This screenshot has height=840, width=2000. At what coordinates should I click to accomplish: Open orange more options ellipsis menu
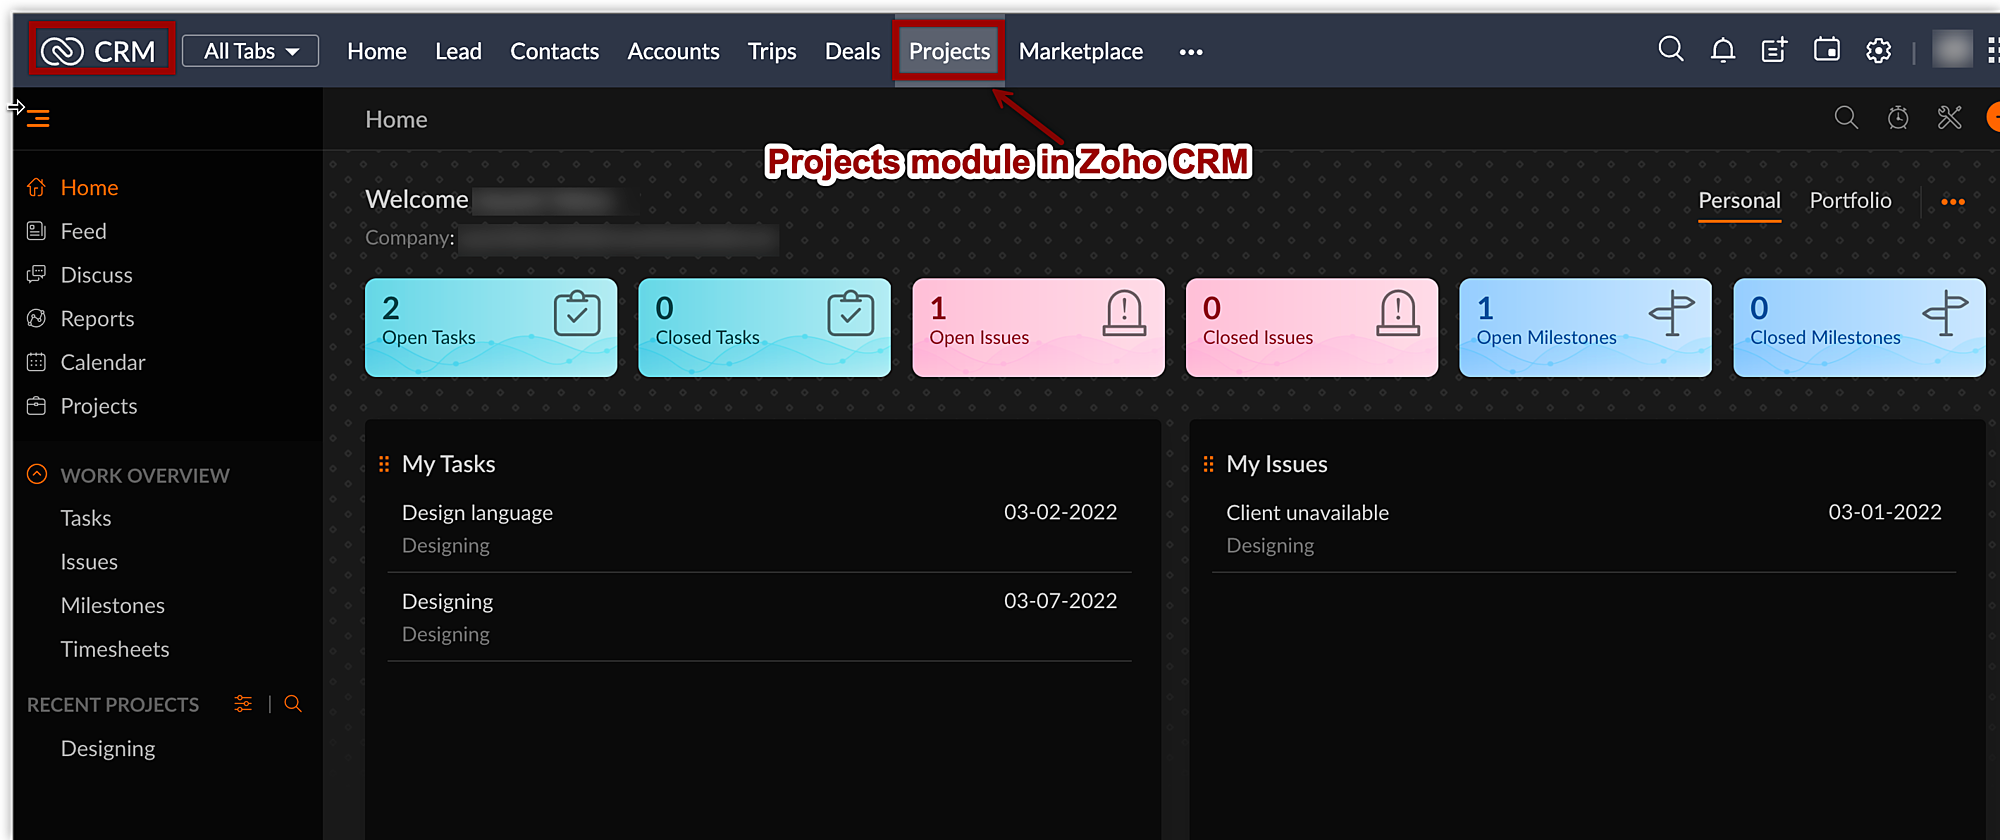tap(1952, 202)
